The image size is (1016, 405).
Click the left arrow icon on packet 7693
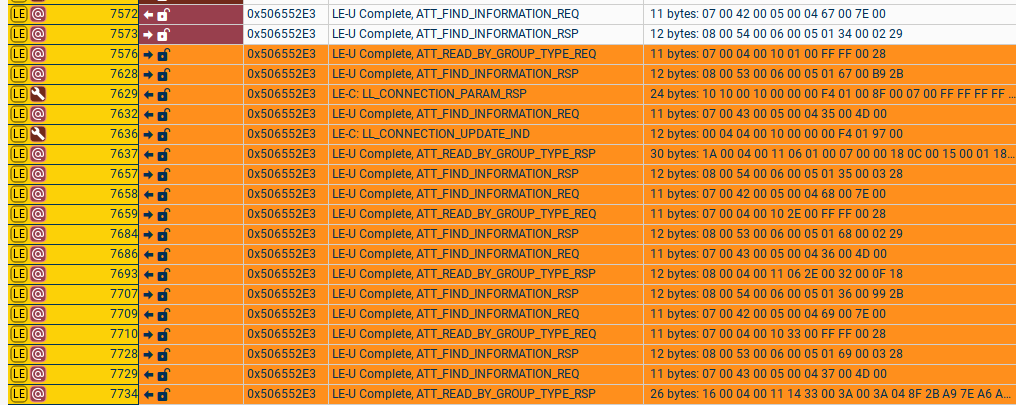148,274
